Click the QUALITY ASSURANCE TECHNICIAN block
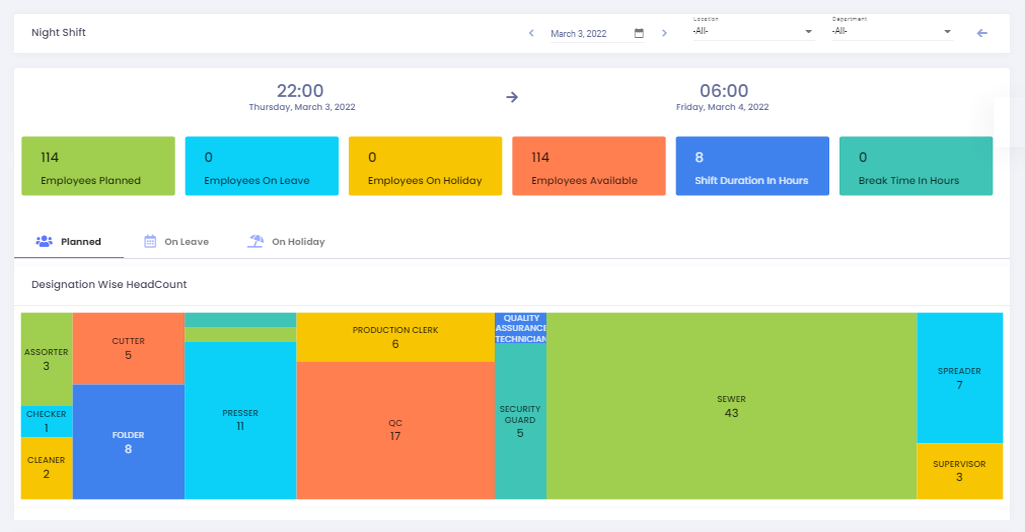This screenshot has width=1025, height=532. (520, 328)
